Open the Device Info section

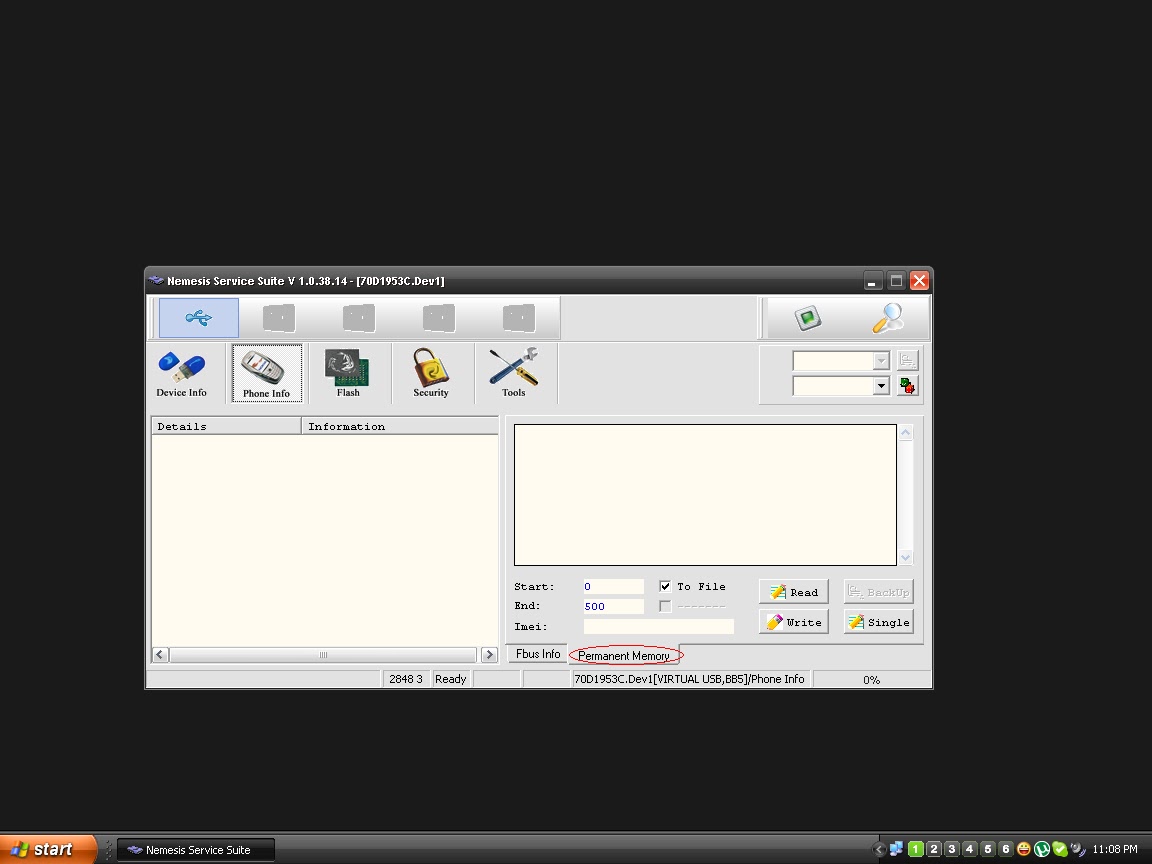[x=181, y=374]
